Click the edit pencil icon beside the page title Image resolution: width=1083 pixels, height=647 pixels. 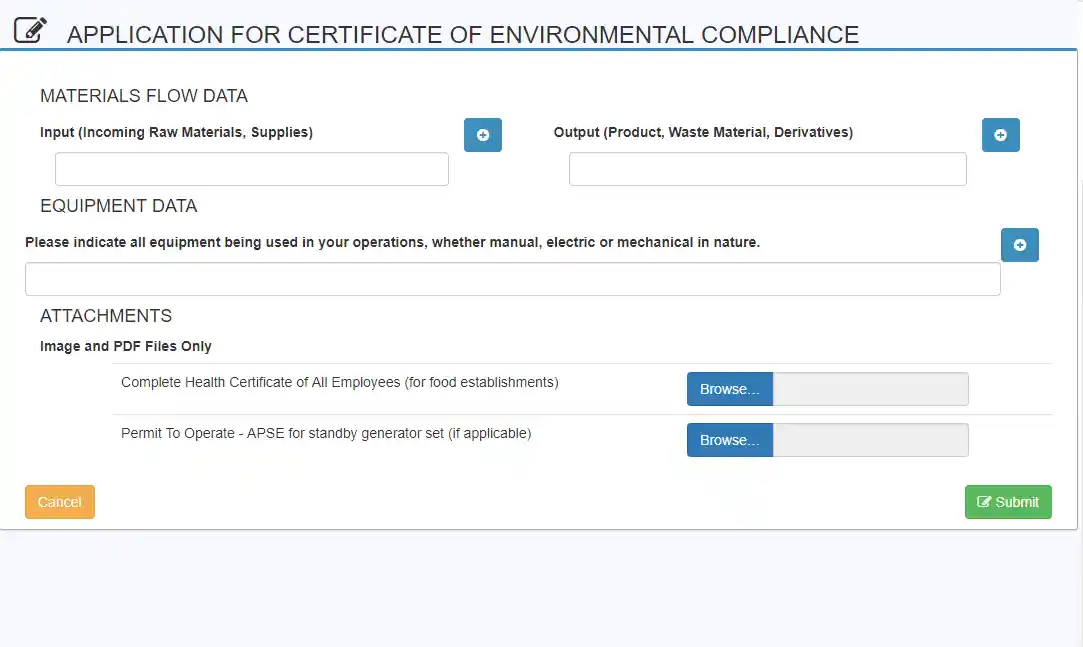pyautogui.click(x=30, y=30)
